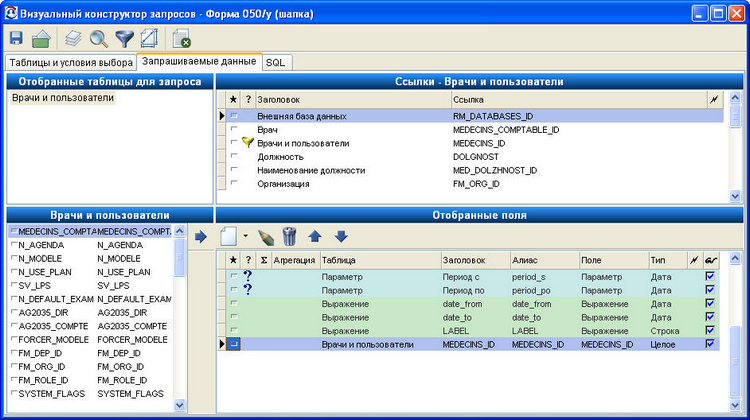Check the box next to FM_ORG_ID field
Screen dimensions: 750x420
click(14, 366)
